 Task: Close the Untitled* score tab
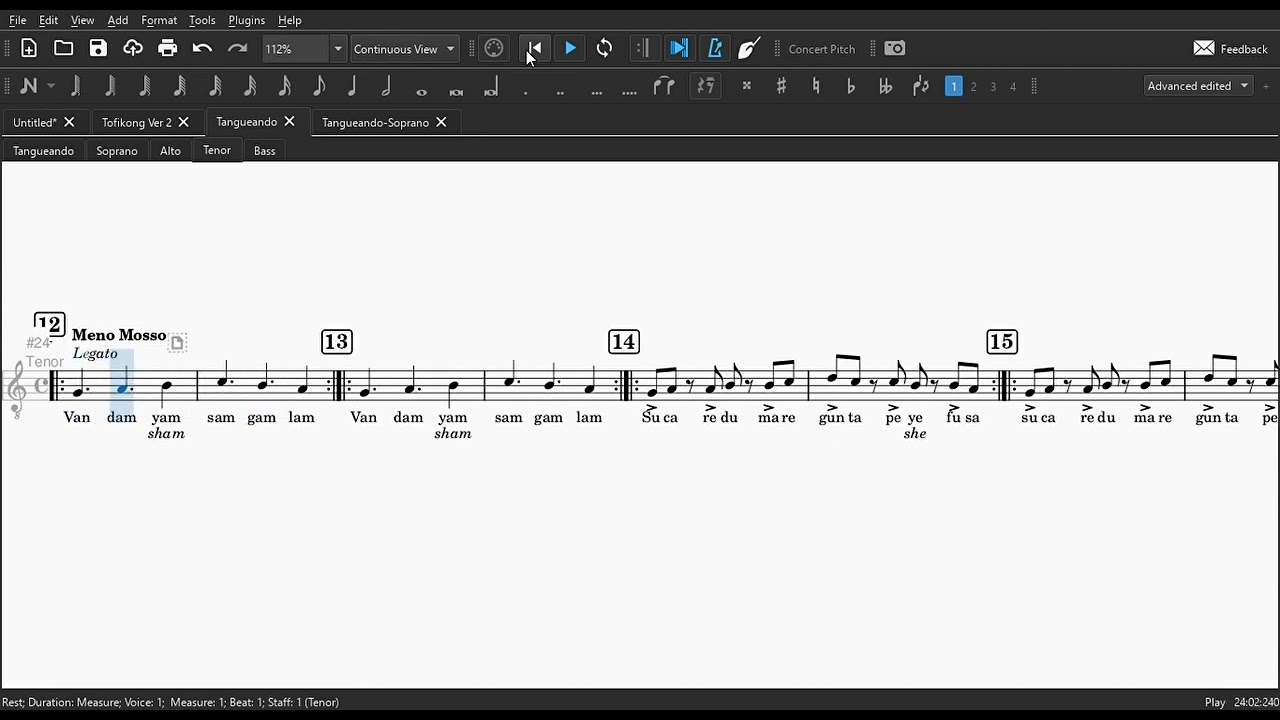point(69,122)
